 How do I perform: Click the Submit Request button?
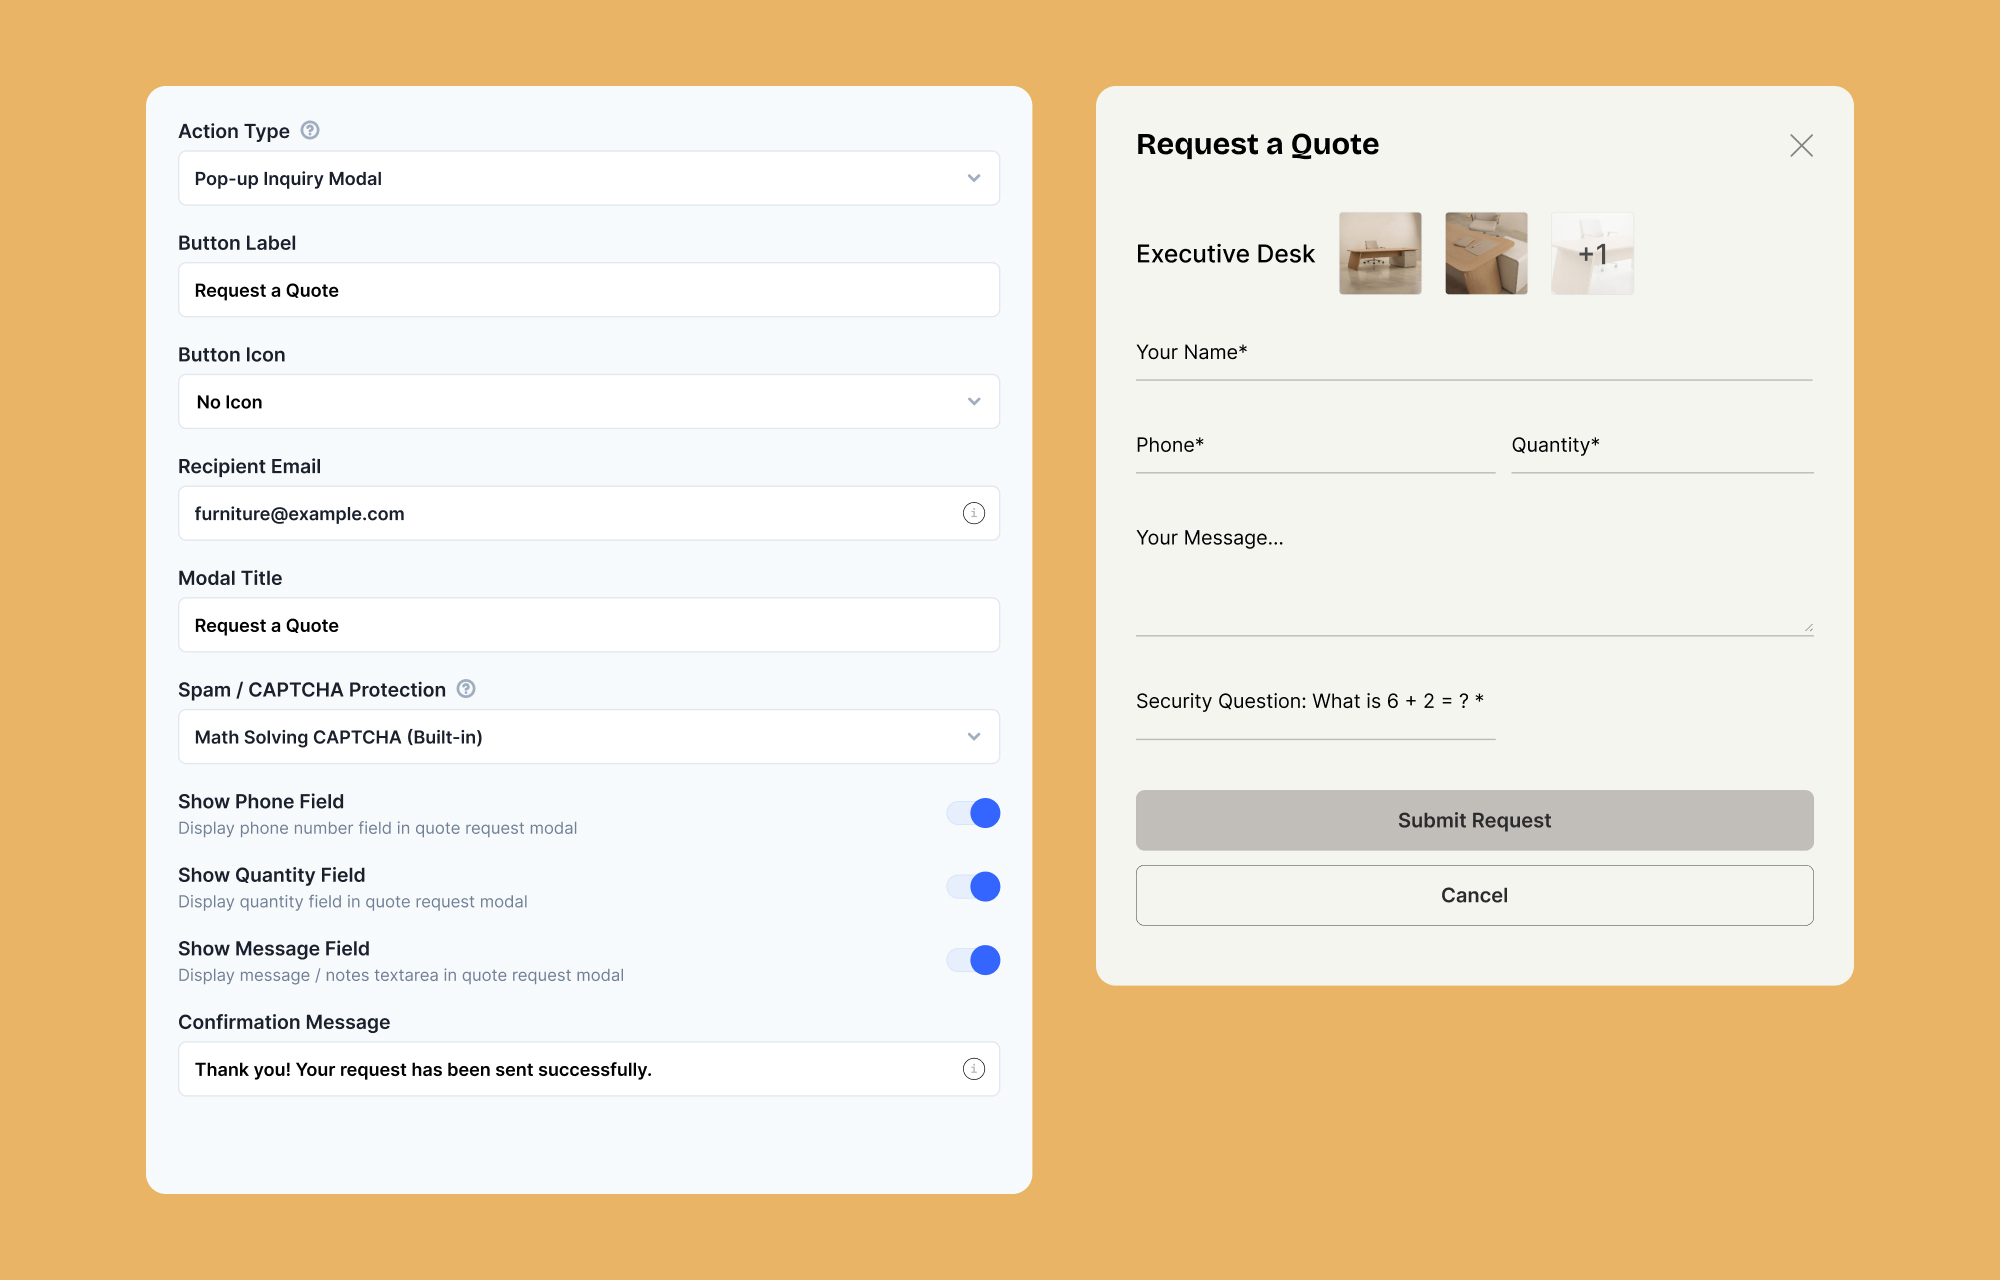tap(1474, 820)
